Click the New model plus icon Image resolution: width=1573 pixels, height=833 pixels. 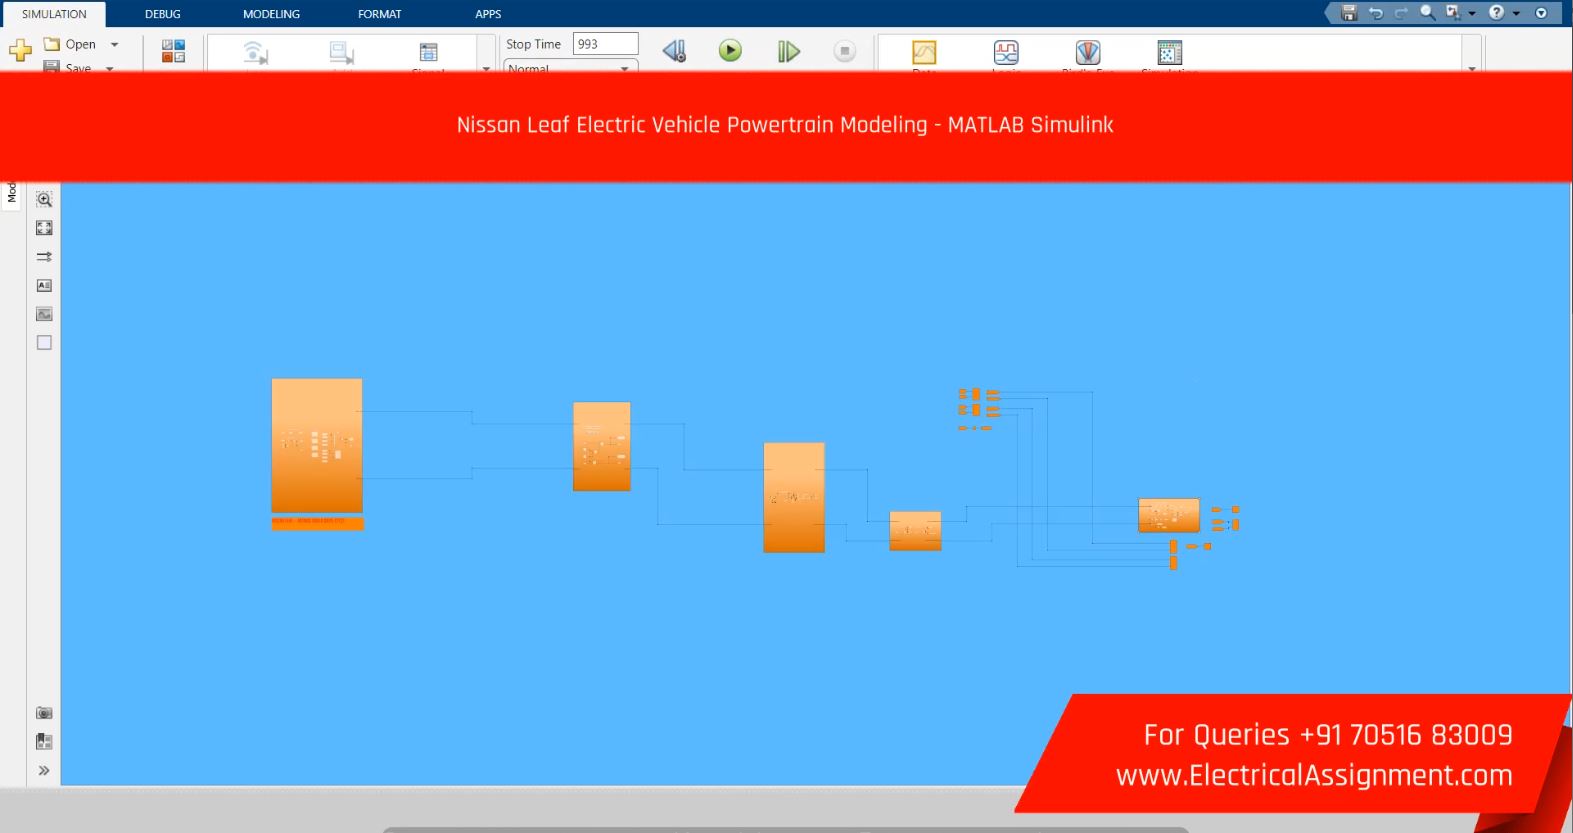point(20,50)
